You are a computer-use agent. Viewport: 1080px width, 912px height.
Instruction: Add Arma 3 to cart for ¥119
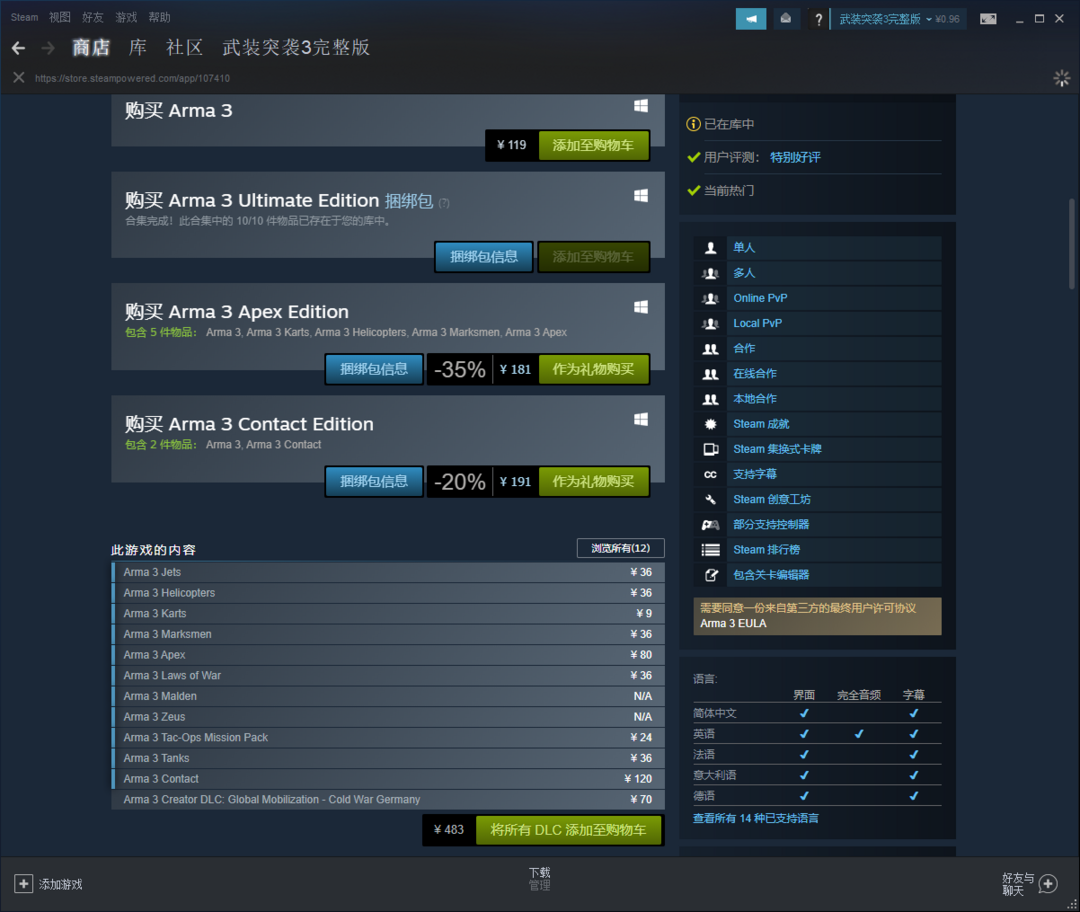[x=593, y=145]
